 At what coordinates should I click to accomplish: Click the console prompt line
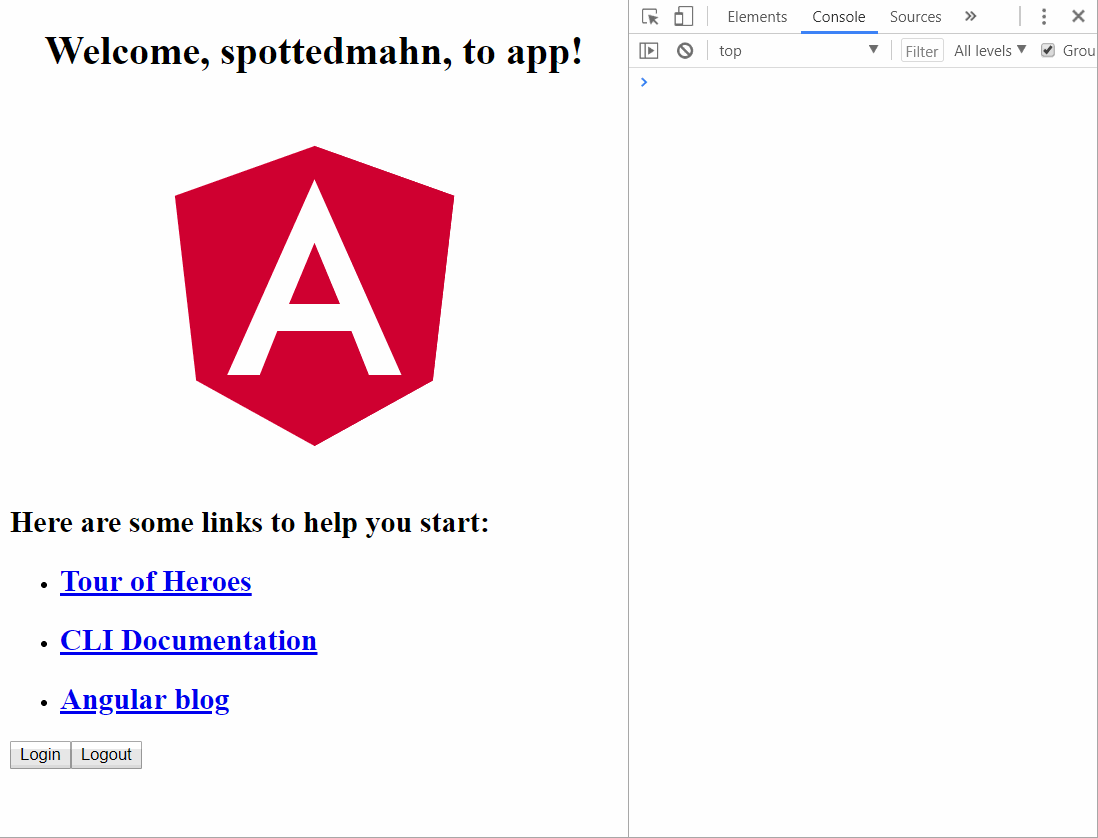tap(863, 83)
